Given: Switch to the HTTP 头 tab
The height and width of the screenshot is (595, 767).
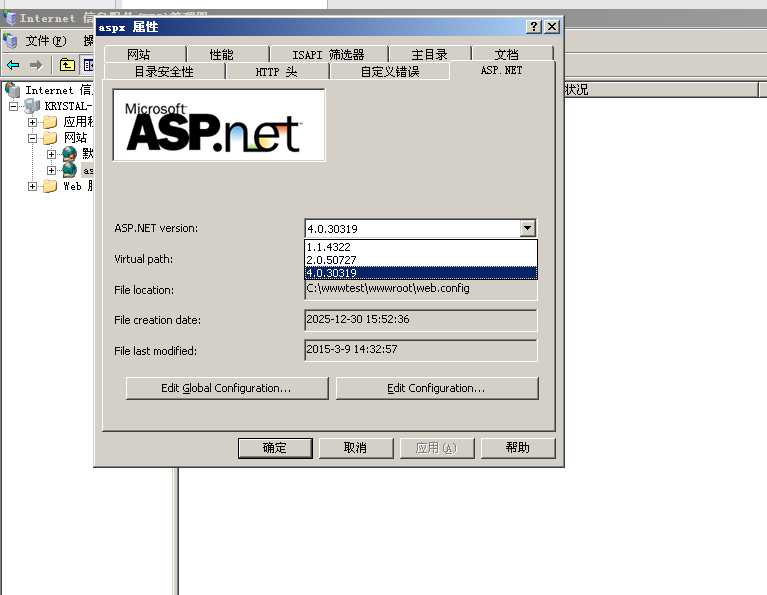Looking at the screenshot, I should (x=277, y=71).
